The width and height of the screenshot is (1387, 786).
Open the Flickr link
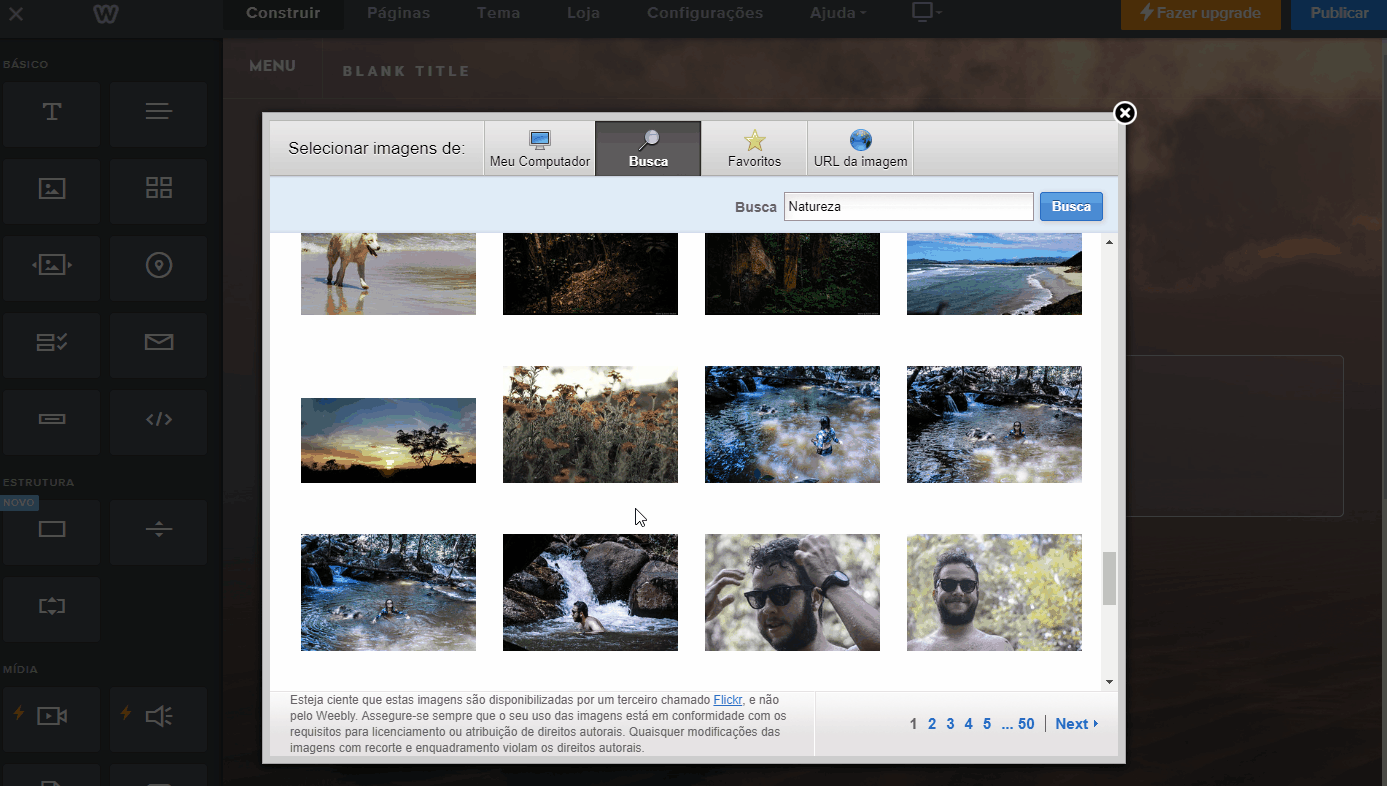point(726,700)
